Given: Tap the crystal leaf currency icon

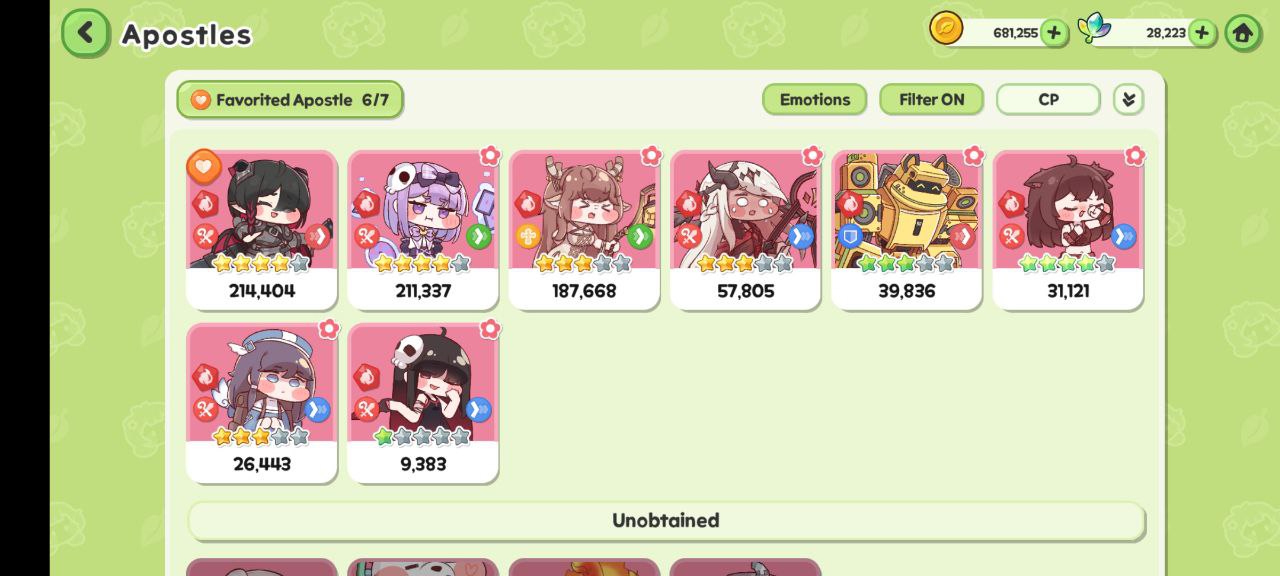Looking at the screenshot, I should coord(1094,28).
